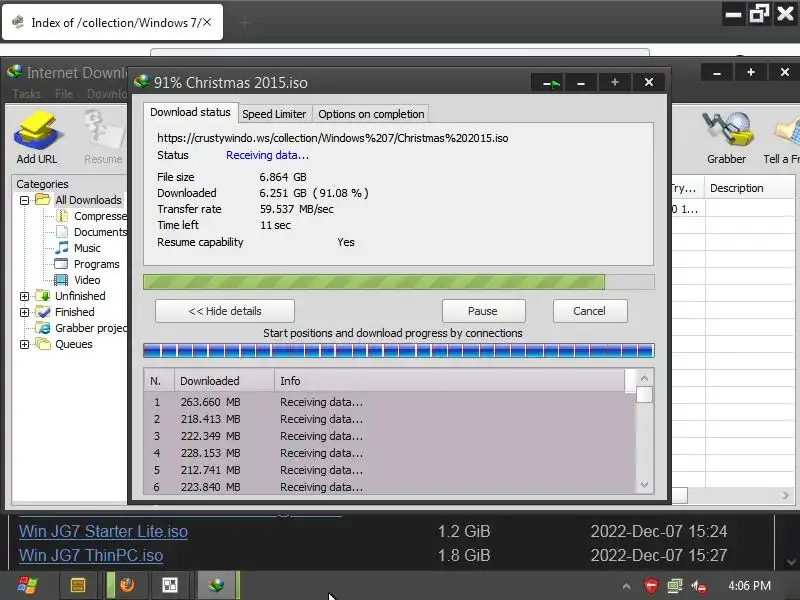
Task: Select connection row with 223.840 MB
Action: (x=390, y=487)
